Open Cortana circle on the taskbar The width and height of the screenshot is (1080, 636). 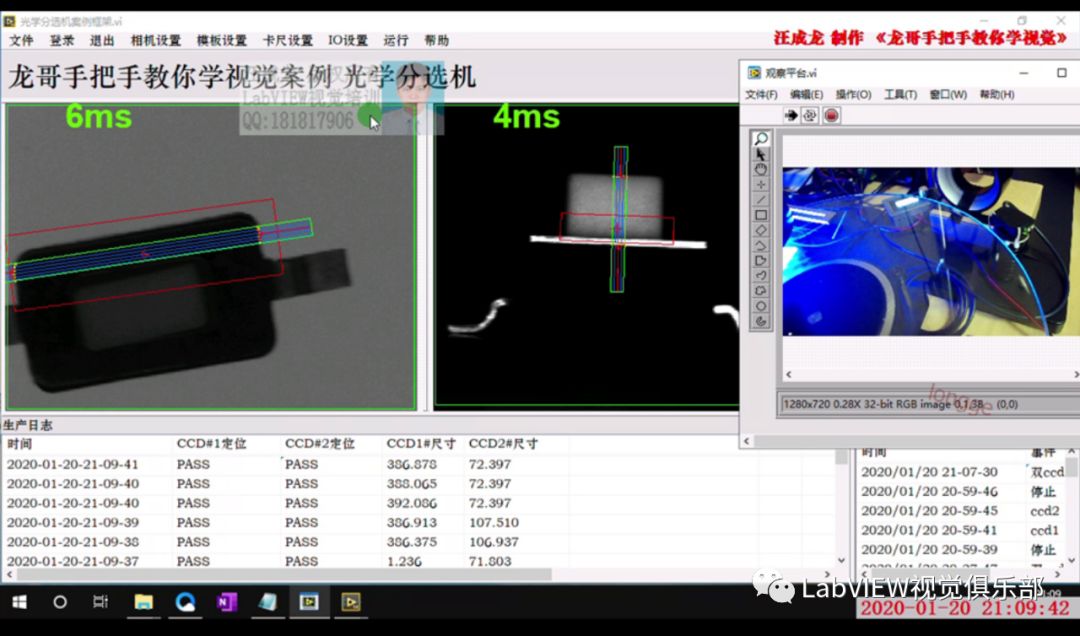click(x=60, y=602)
